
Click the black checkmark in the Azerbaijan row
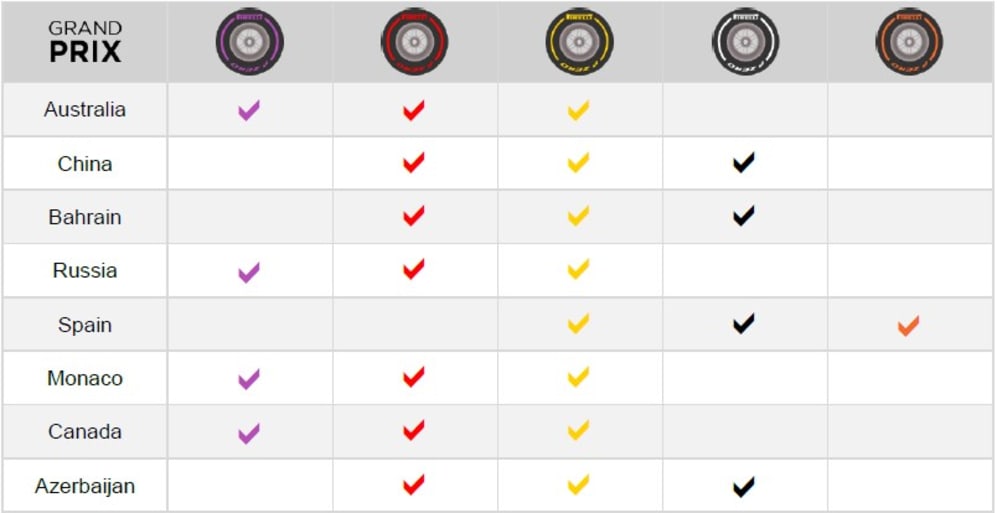[743, 487]
